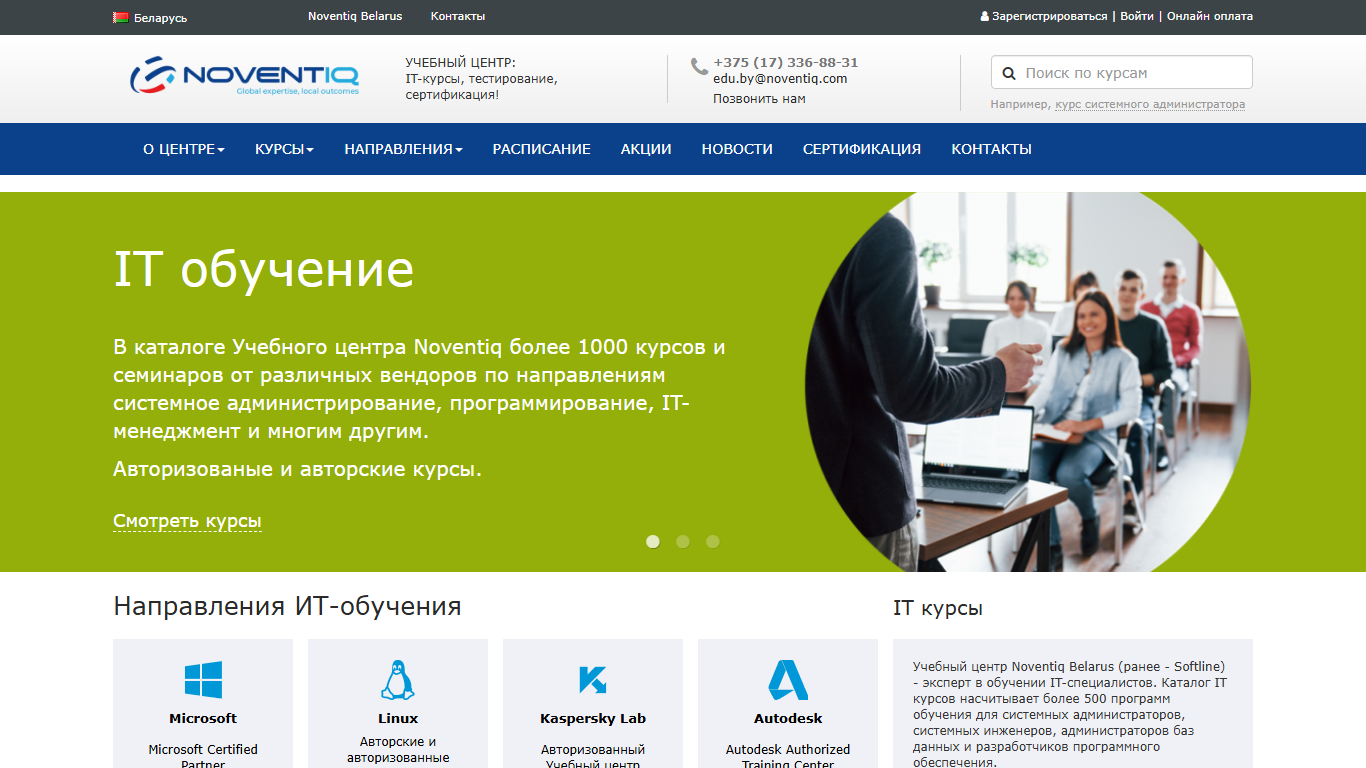Click the Microsoft Windows logo icon
The width and height of the screenshot is (1366, 768).
pos(203,680)
